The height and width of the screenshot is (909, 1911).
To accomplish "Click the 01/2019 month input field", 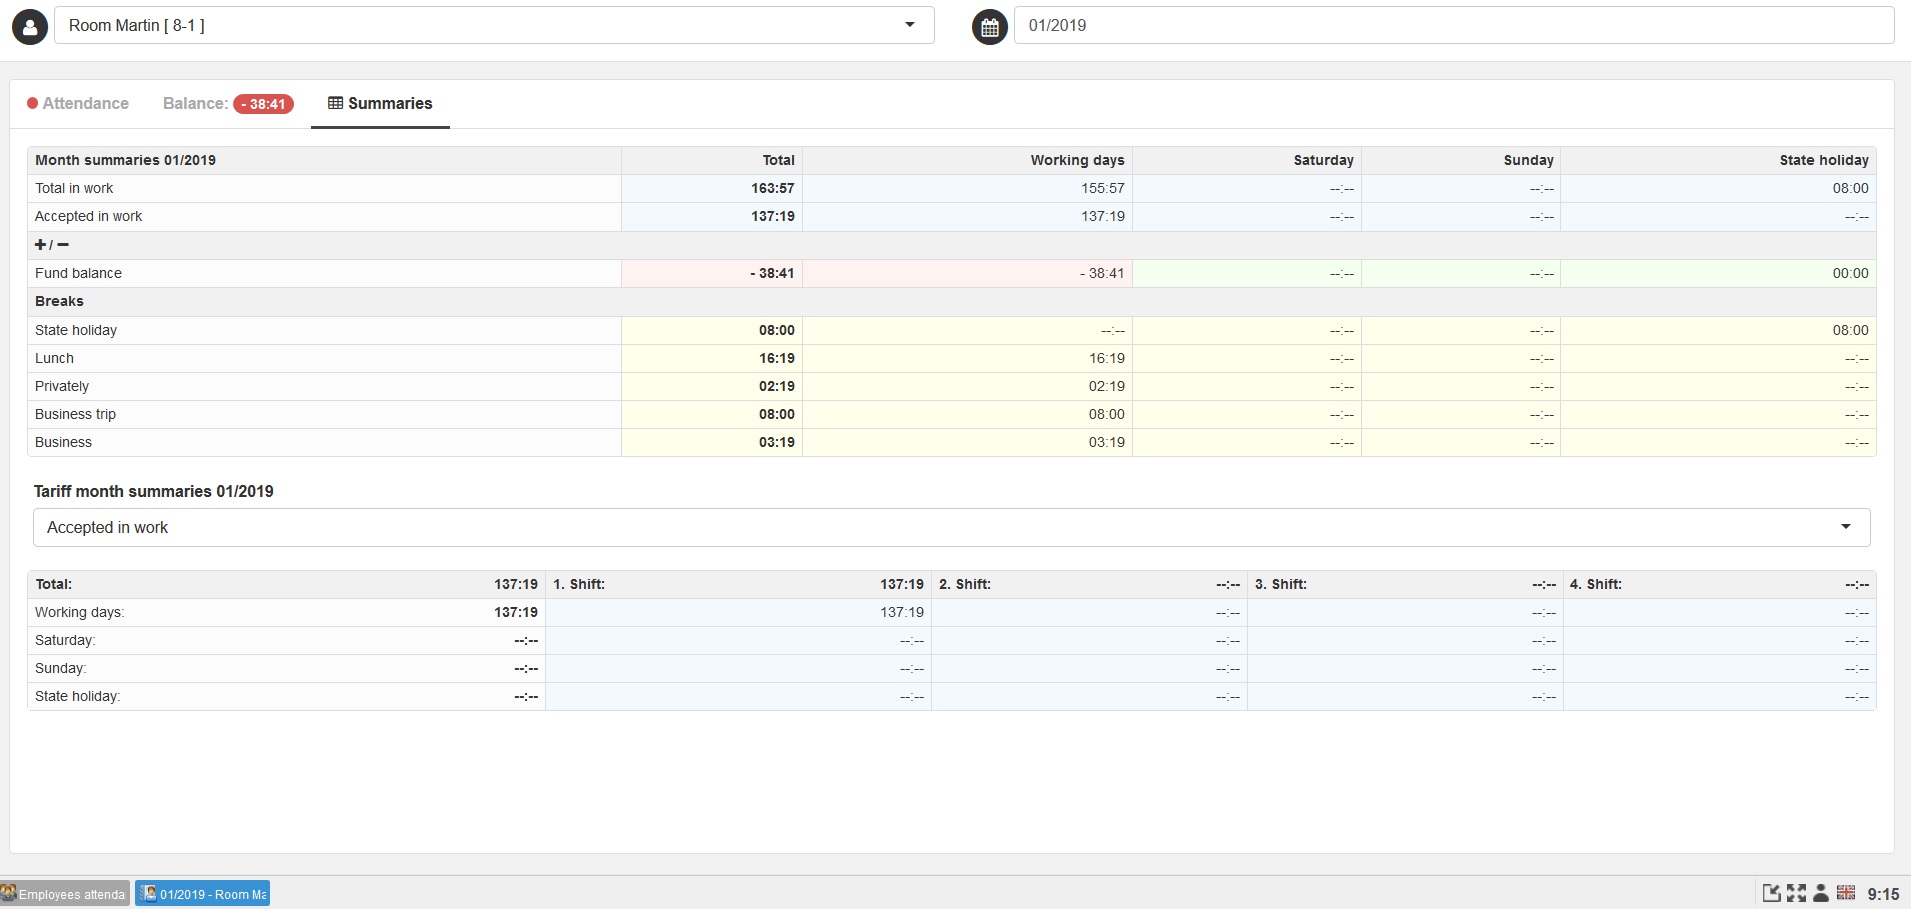I will click(x=1454, y=25).
